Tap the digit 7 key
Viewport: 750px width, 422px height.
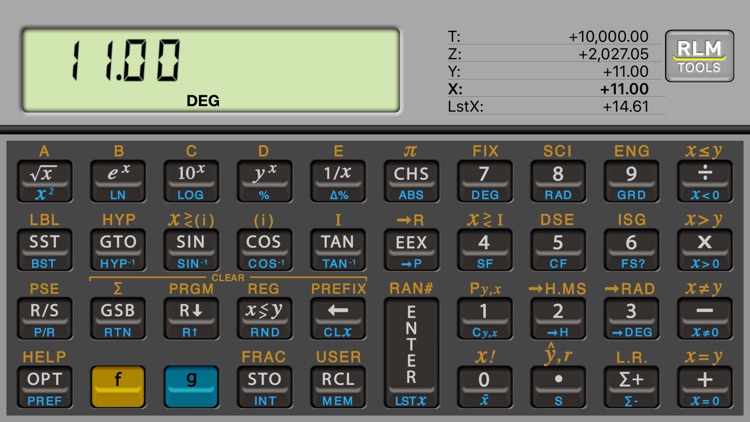point(485,181)
